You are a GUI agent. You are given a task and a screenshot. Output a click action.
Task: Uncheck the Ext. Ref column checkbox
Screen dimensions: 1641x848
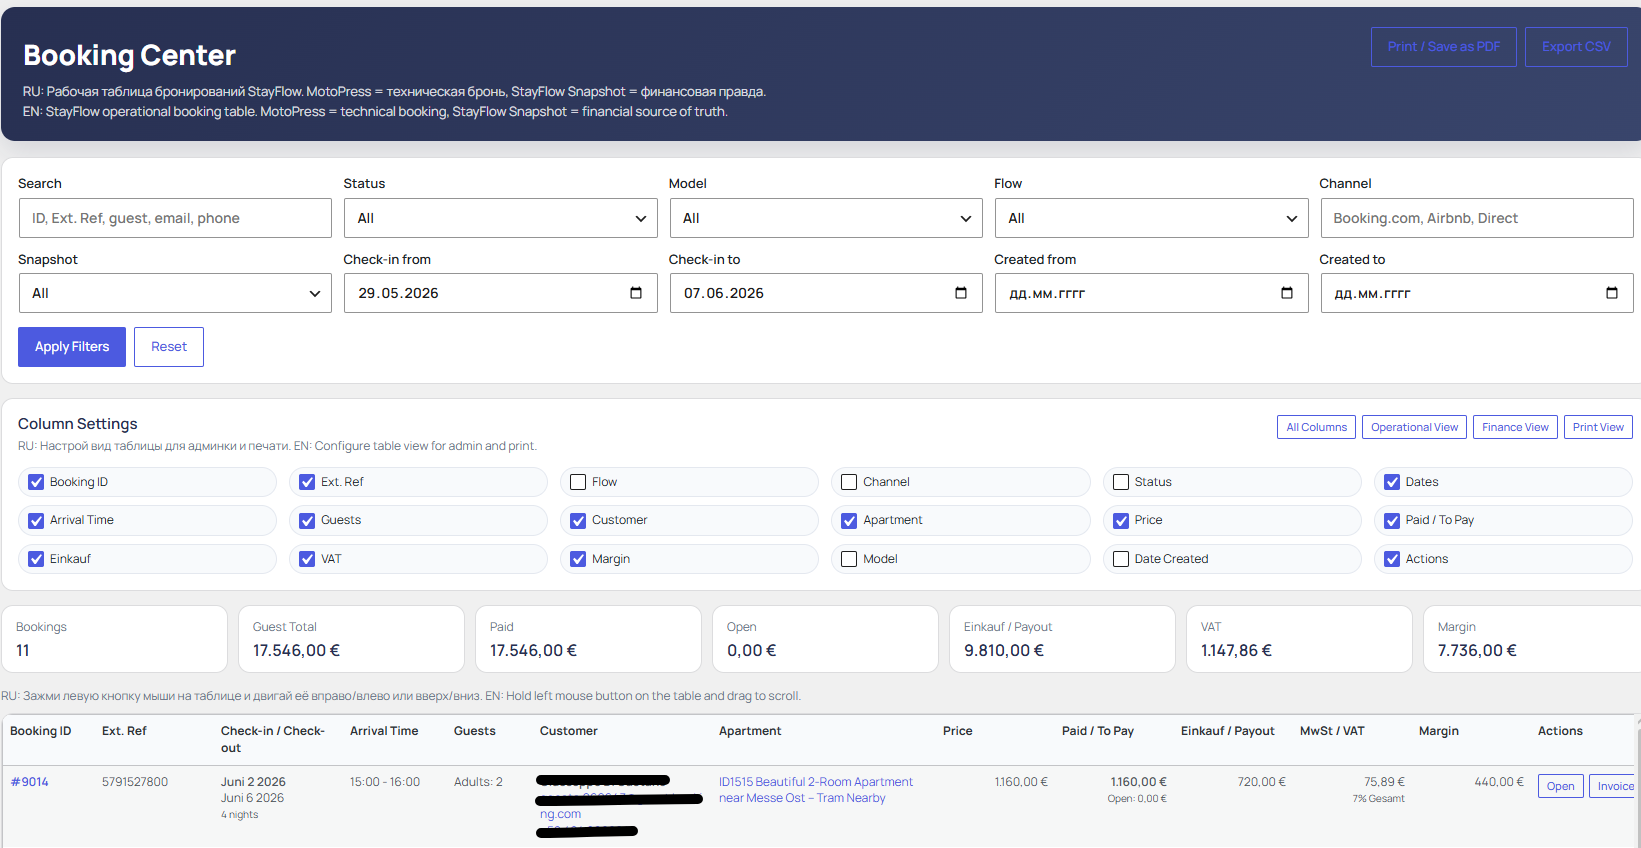pyautogui.click(x=307, y=482)
